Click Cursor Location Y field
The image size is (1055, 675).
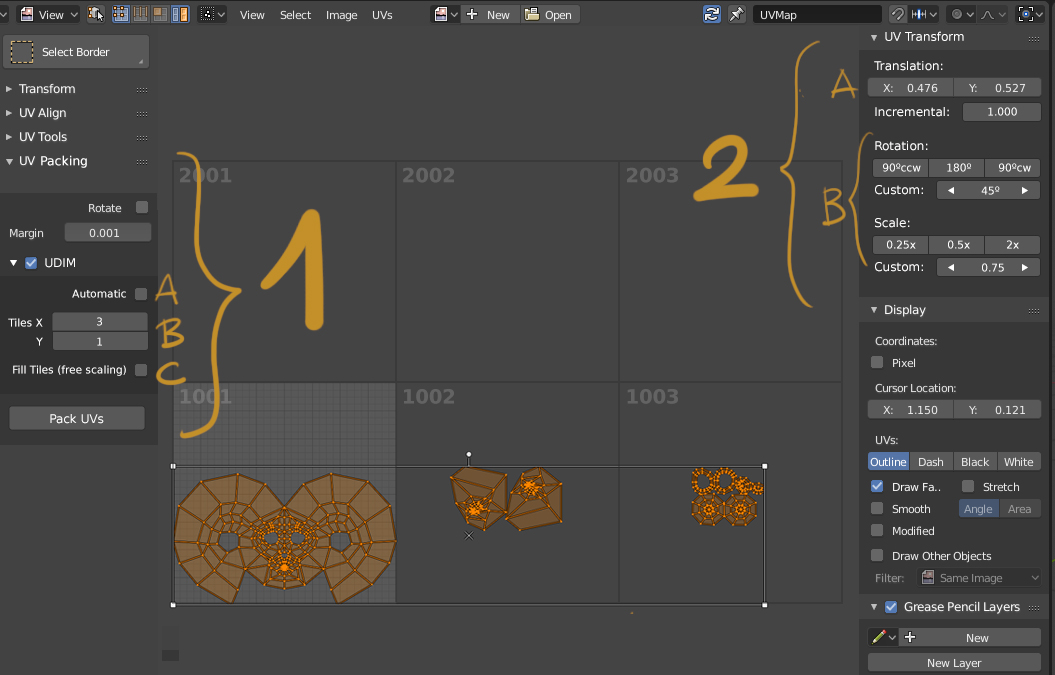pos(997,410)
